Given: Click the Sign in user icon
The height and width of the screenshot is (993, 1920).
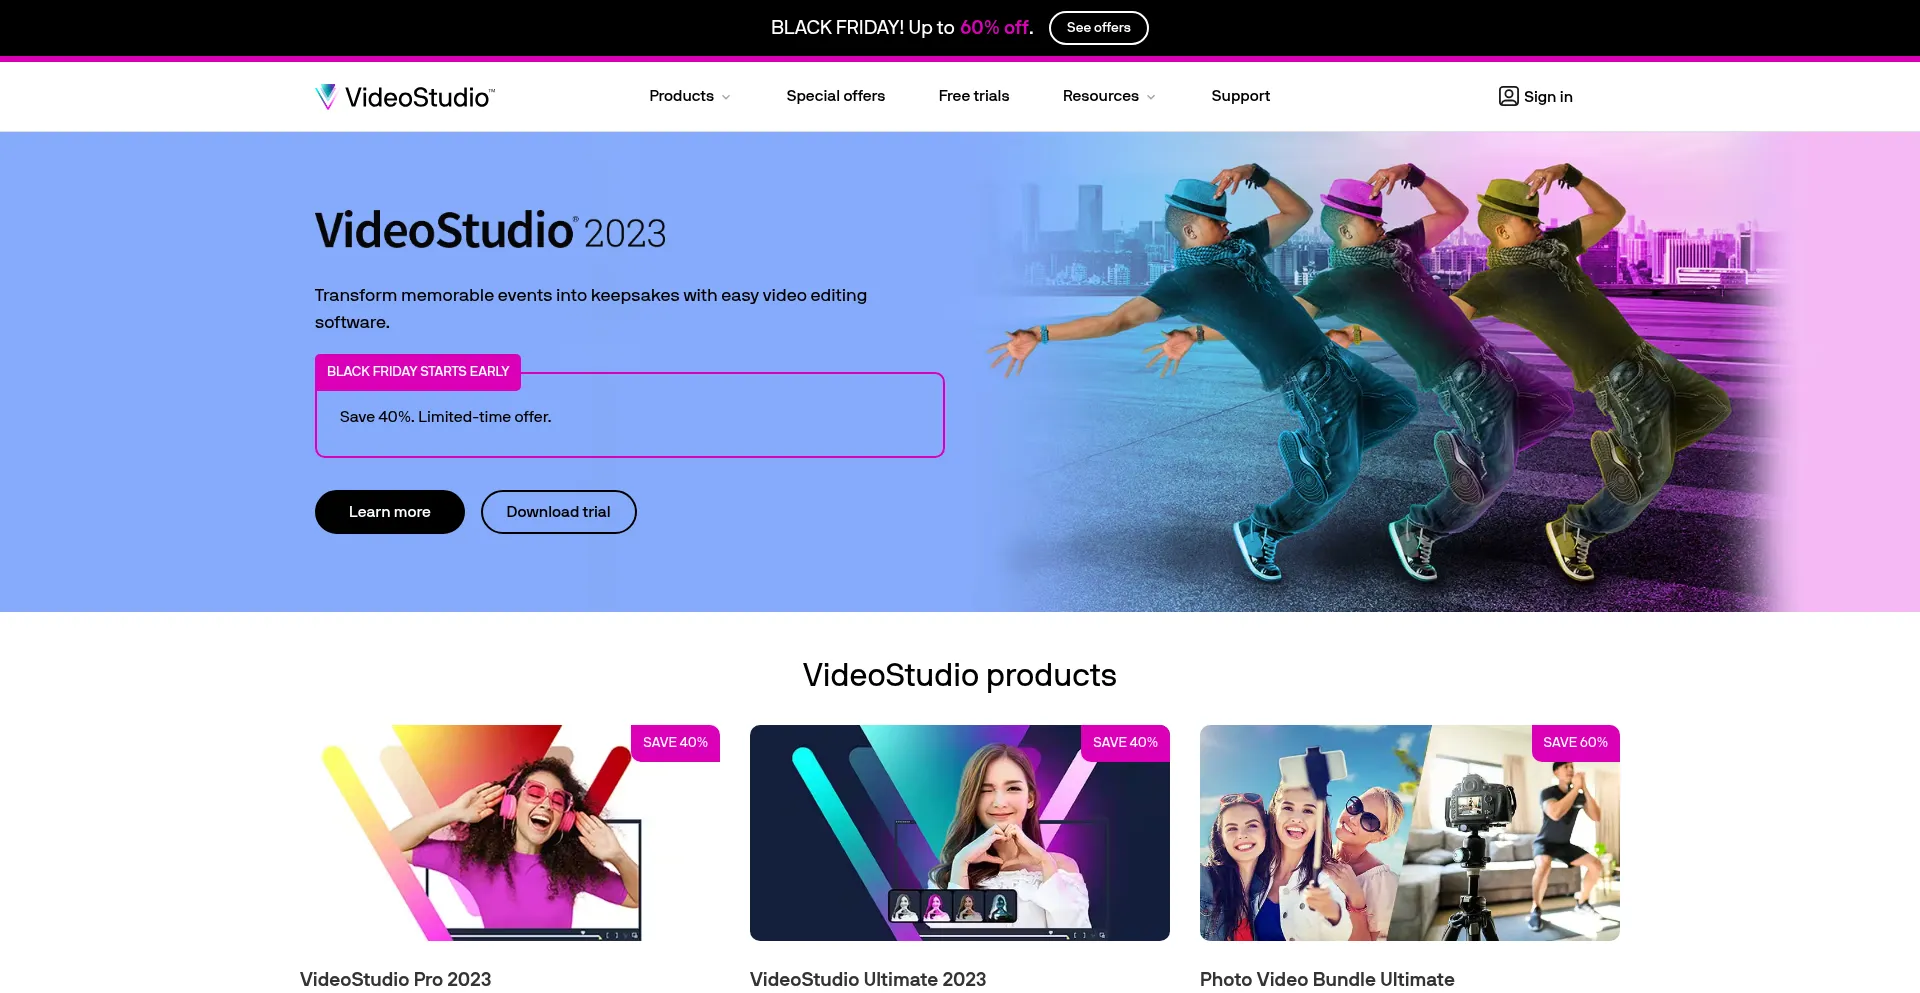Looking at the screenshot, I should pyautogui.click(x=1508, y=96).
